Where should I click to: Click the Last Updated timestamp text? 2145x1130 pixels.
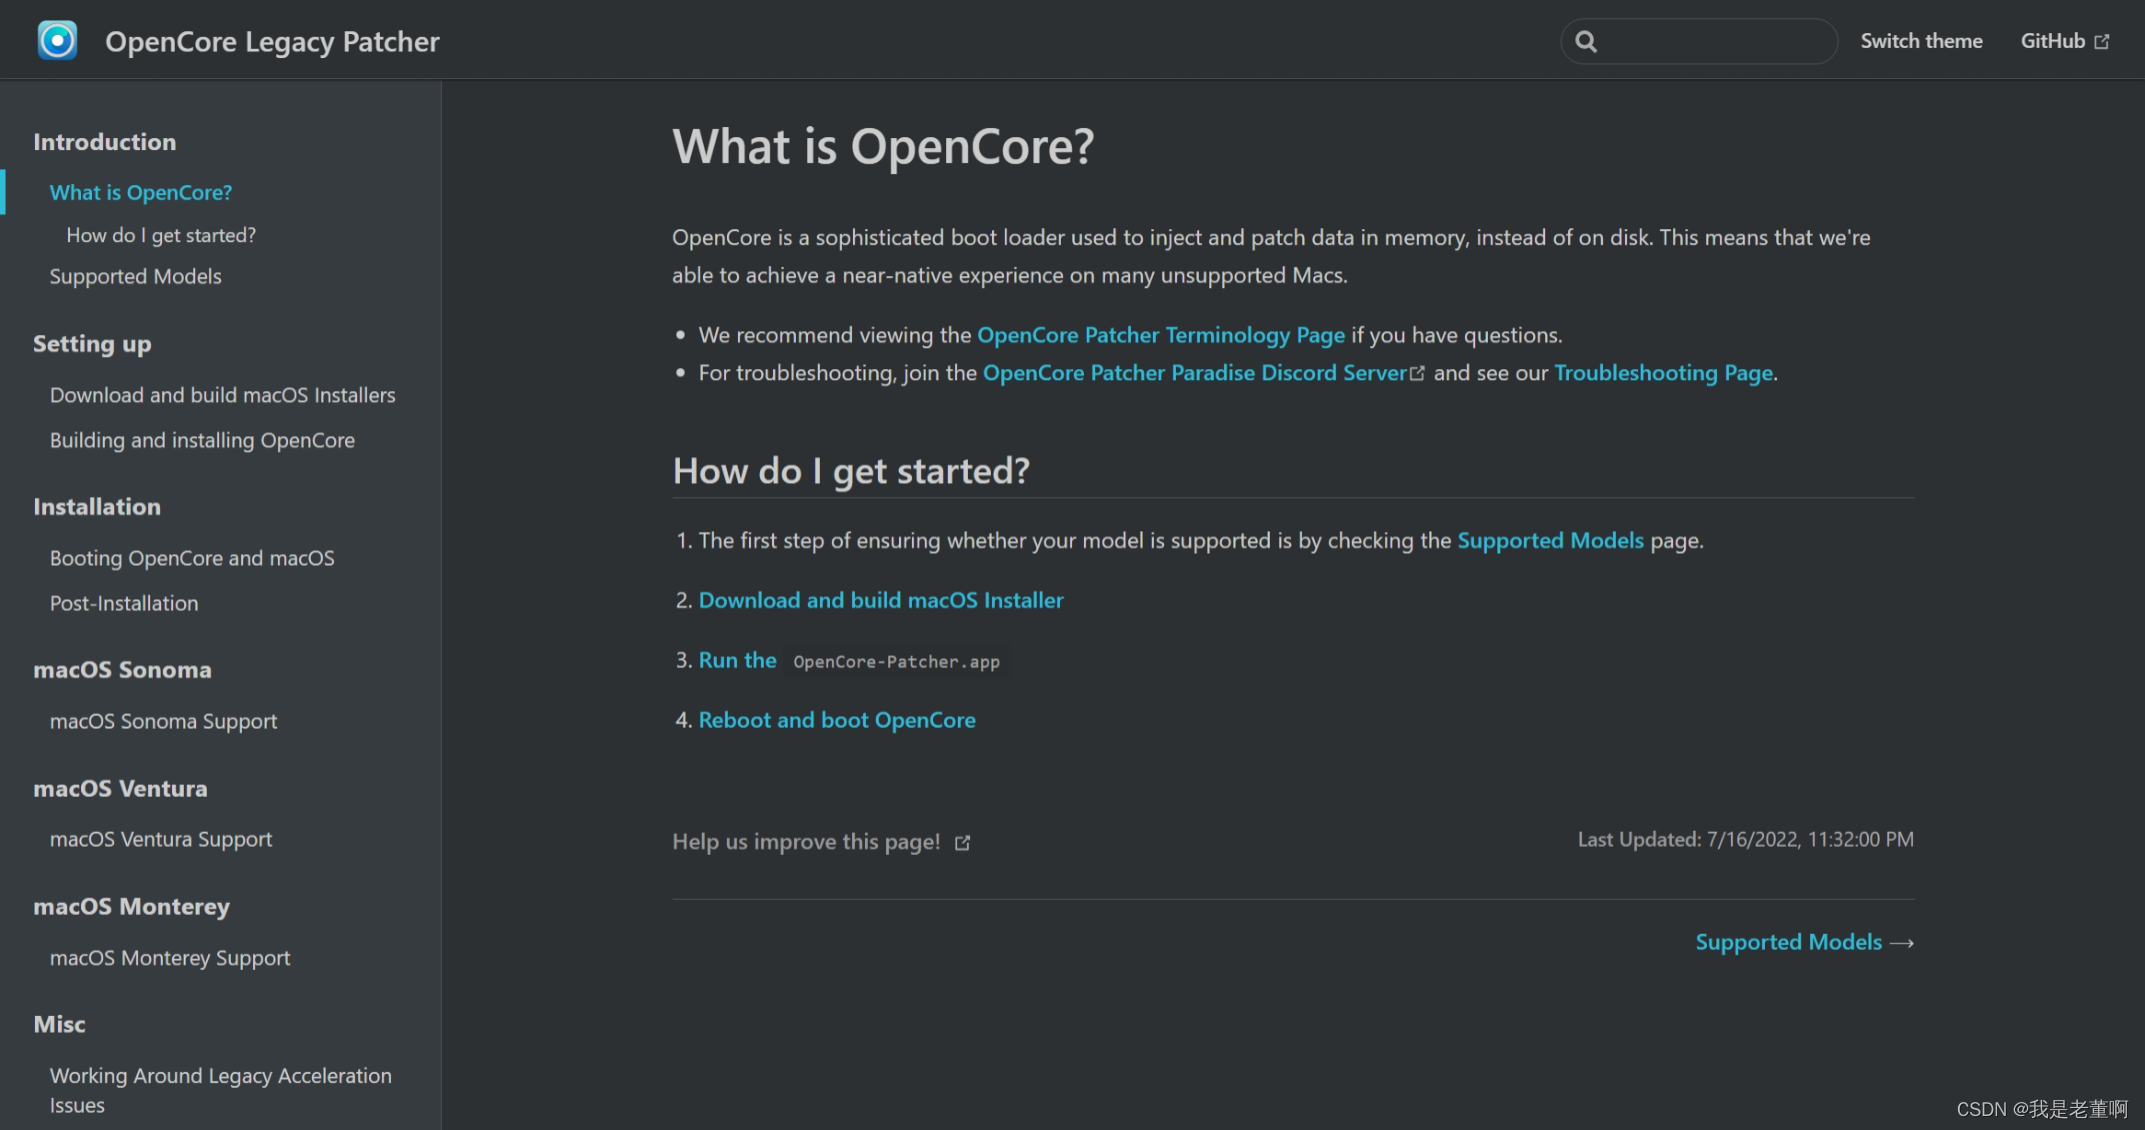click(x=1746, y=840)
